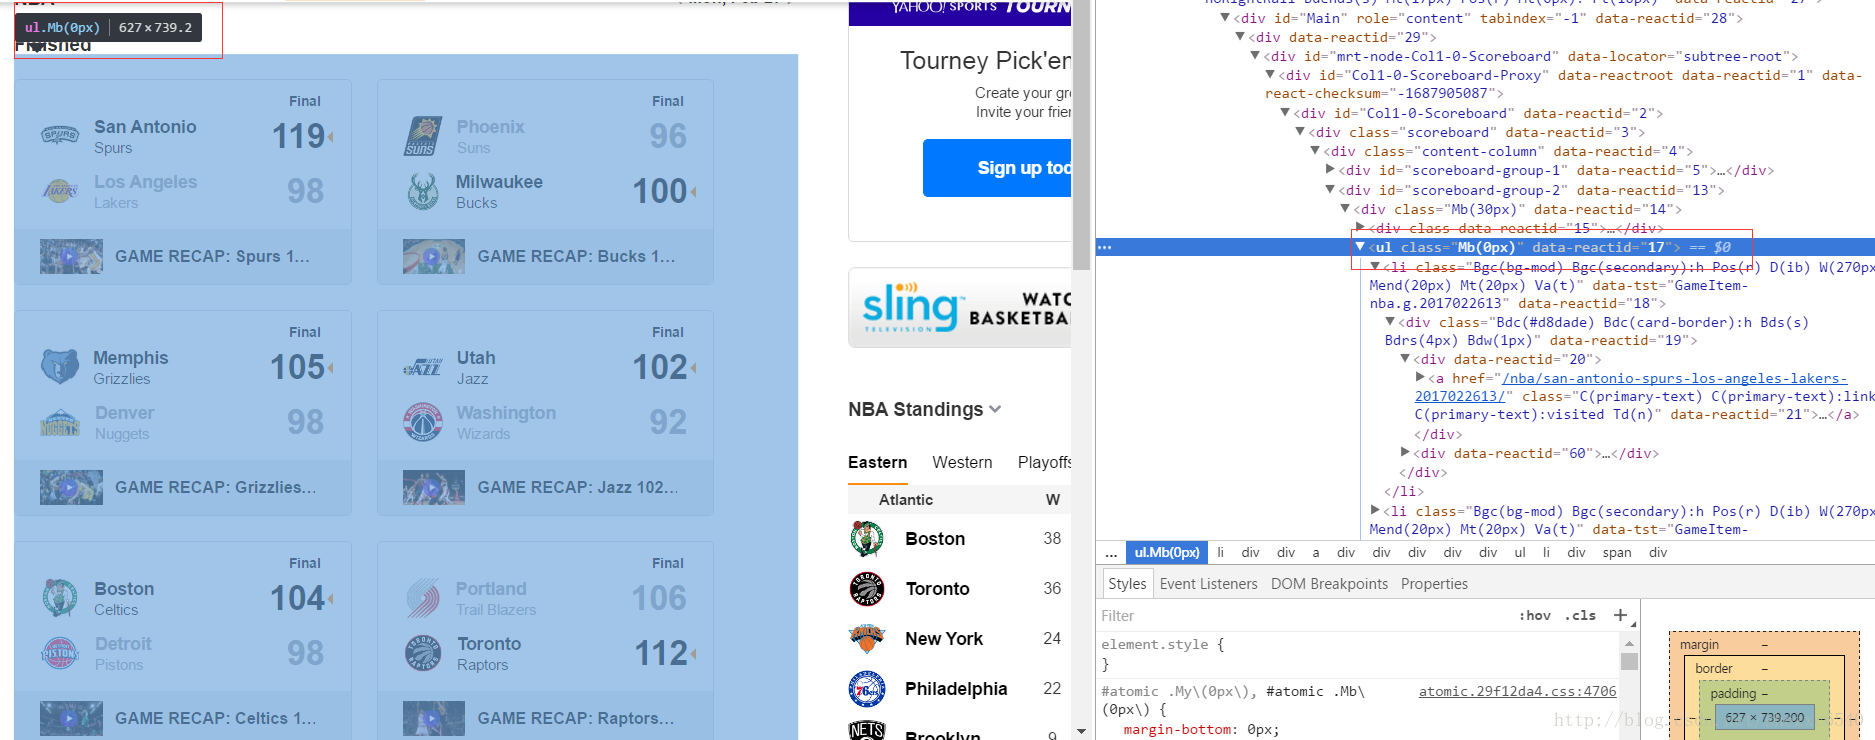Open the Event Listeners tab

(x=1209, y=584)
